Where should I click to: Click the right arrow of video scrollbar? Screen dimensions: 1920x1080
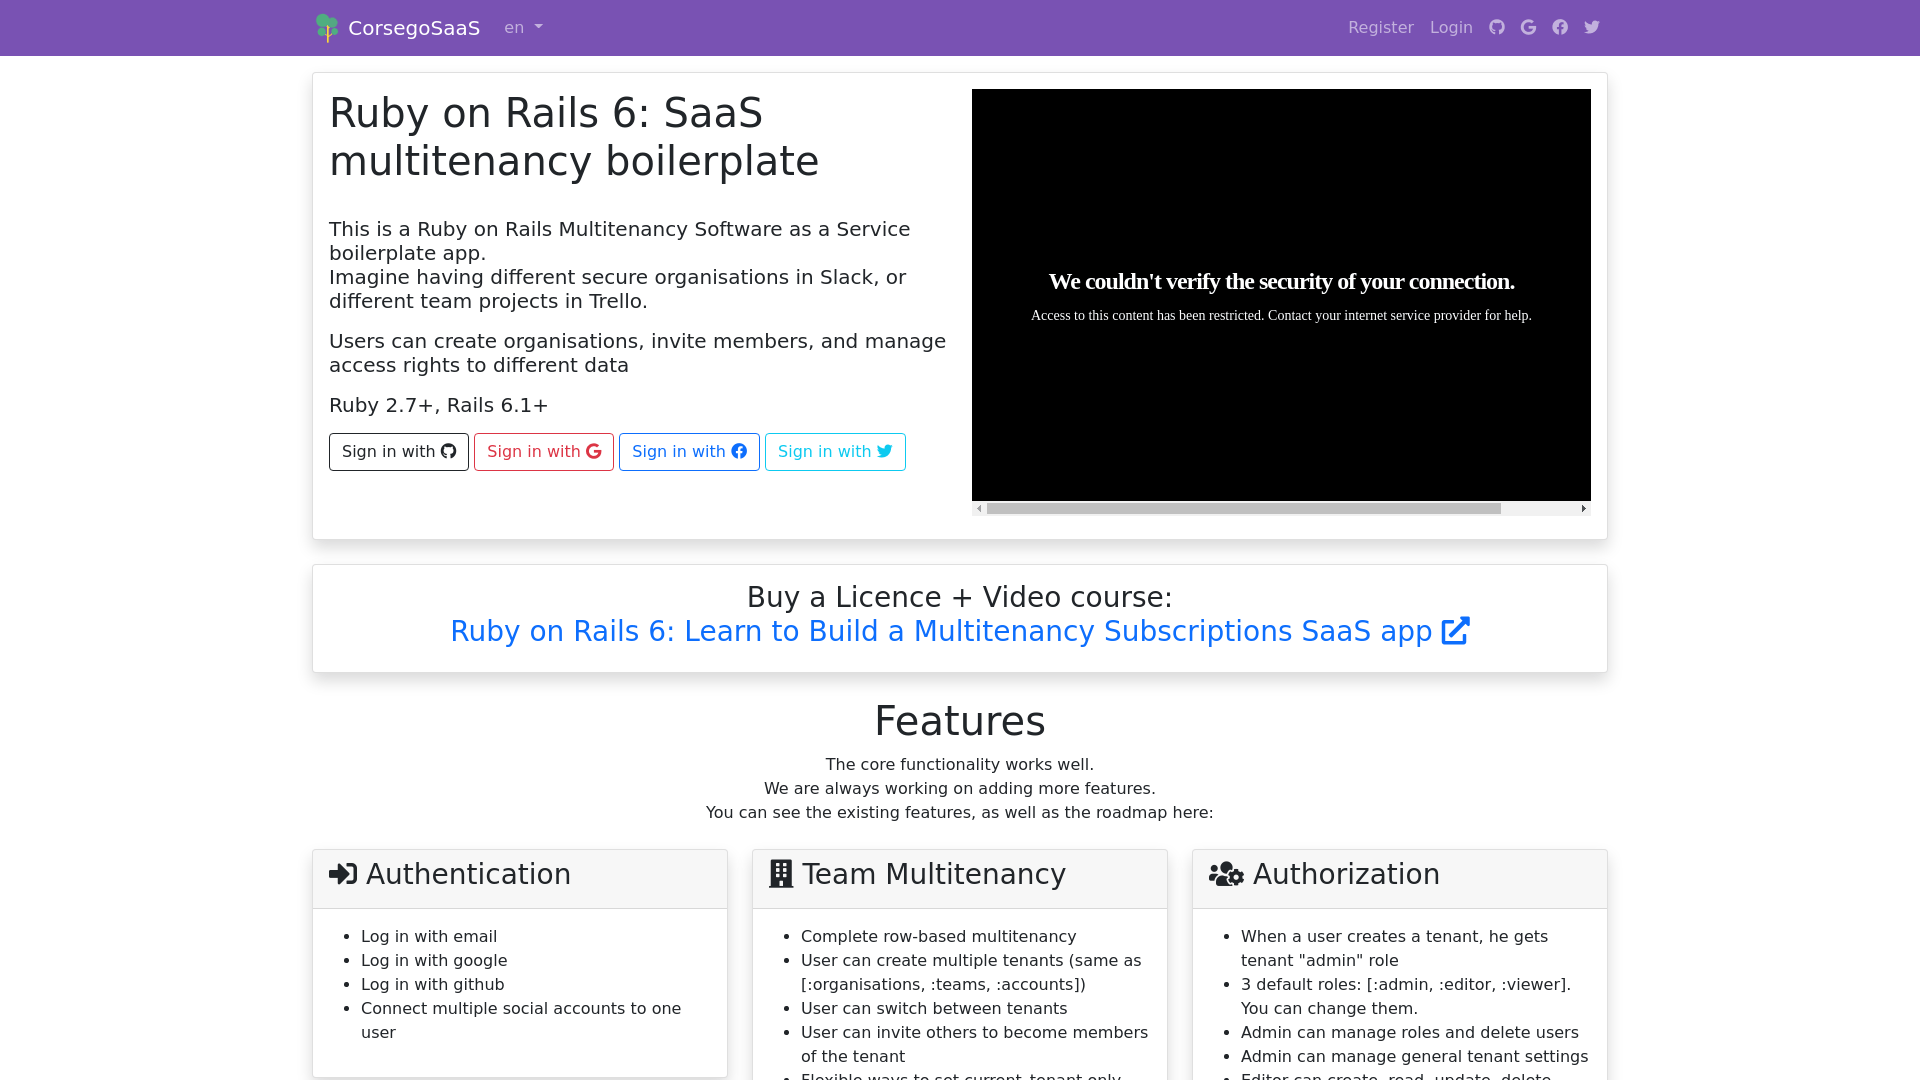1583,509
